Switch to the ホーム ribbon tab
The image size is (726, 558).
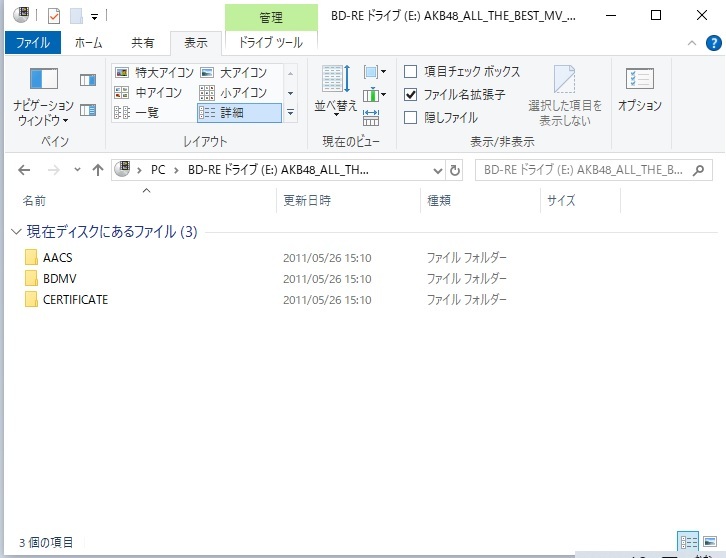click(88, 43)
